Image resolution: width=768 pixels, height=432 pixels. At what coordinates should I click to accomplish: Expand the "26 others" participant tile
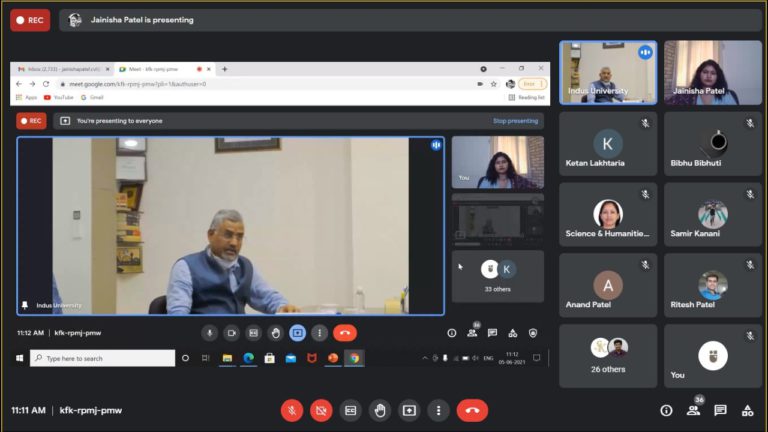[607, 355]
